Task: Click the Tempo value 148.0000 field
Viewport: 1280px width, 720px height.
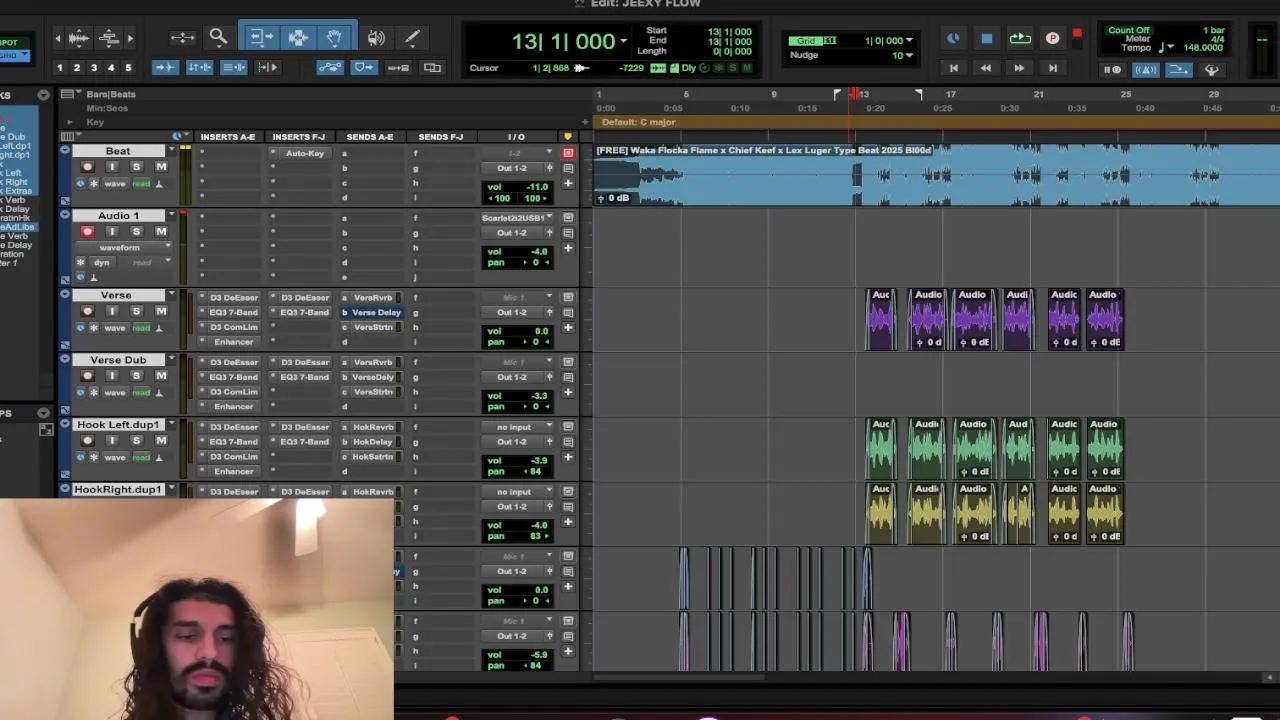Action: click(1203, 48)
